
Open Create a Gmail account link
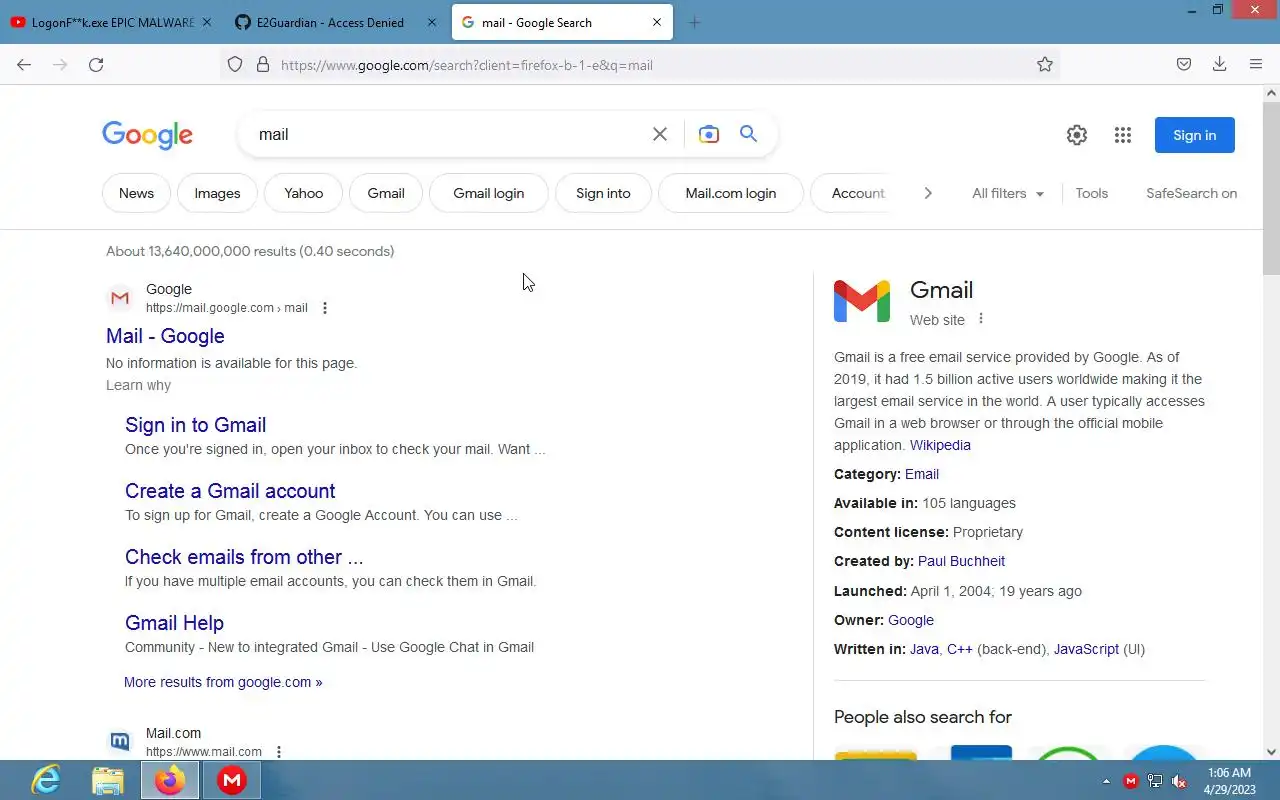230,491
